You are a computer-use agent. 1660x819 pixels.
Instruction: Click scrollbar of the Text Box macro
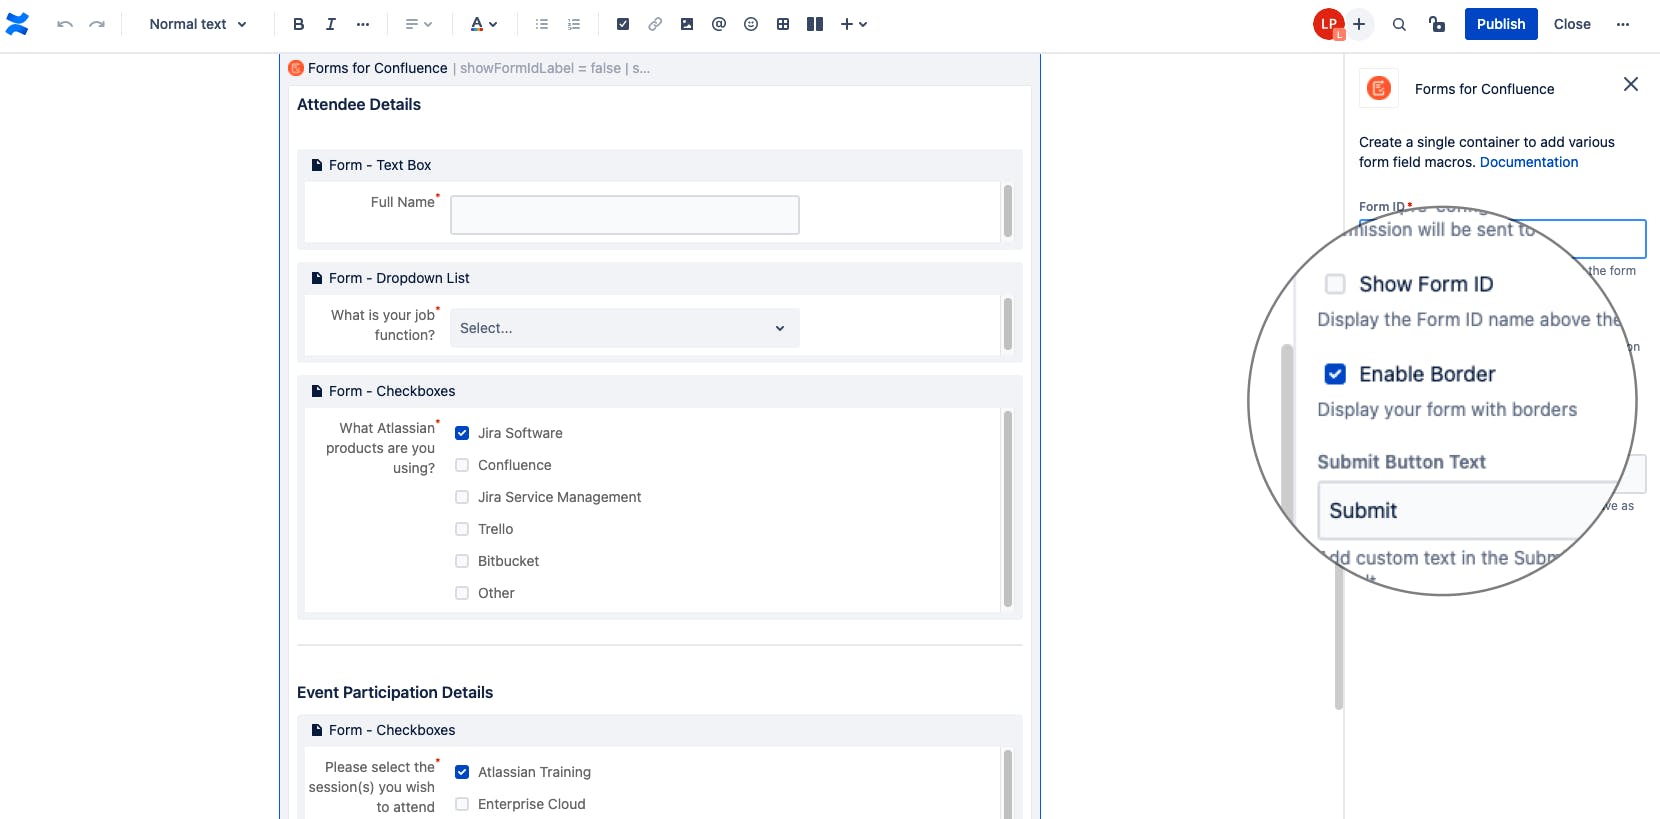1007,211
